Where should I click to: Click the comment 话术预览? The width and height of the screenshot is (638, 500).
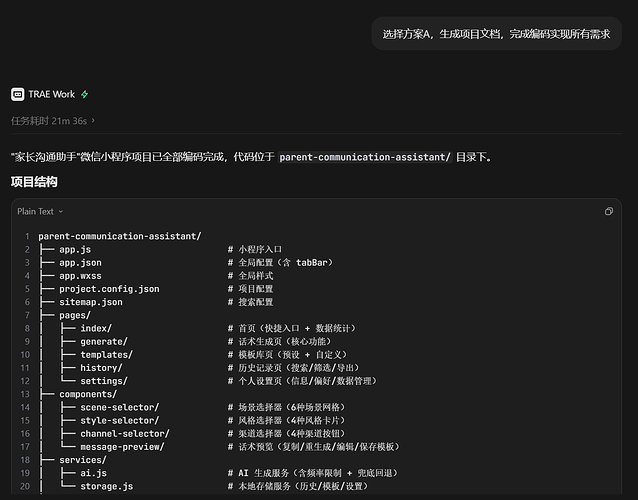(x=314, y=447)
